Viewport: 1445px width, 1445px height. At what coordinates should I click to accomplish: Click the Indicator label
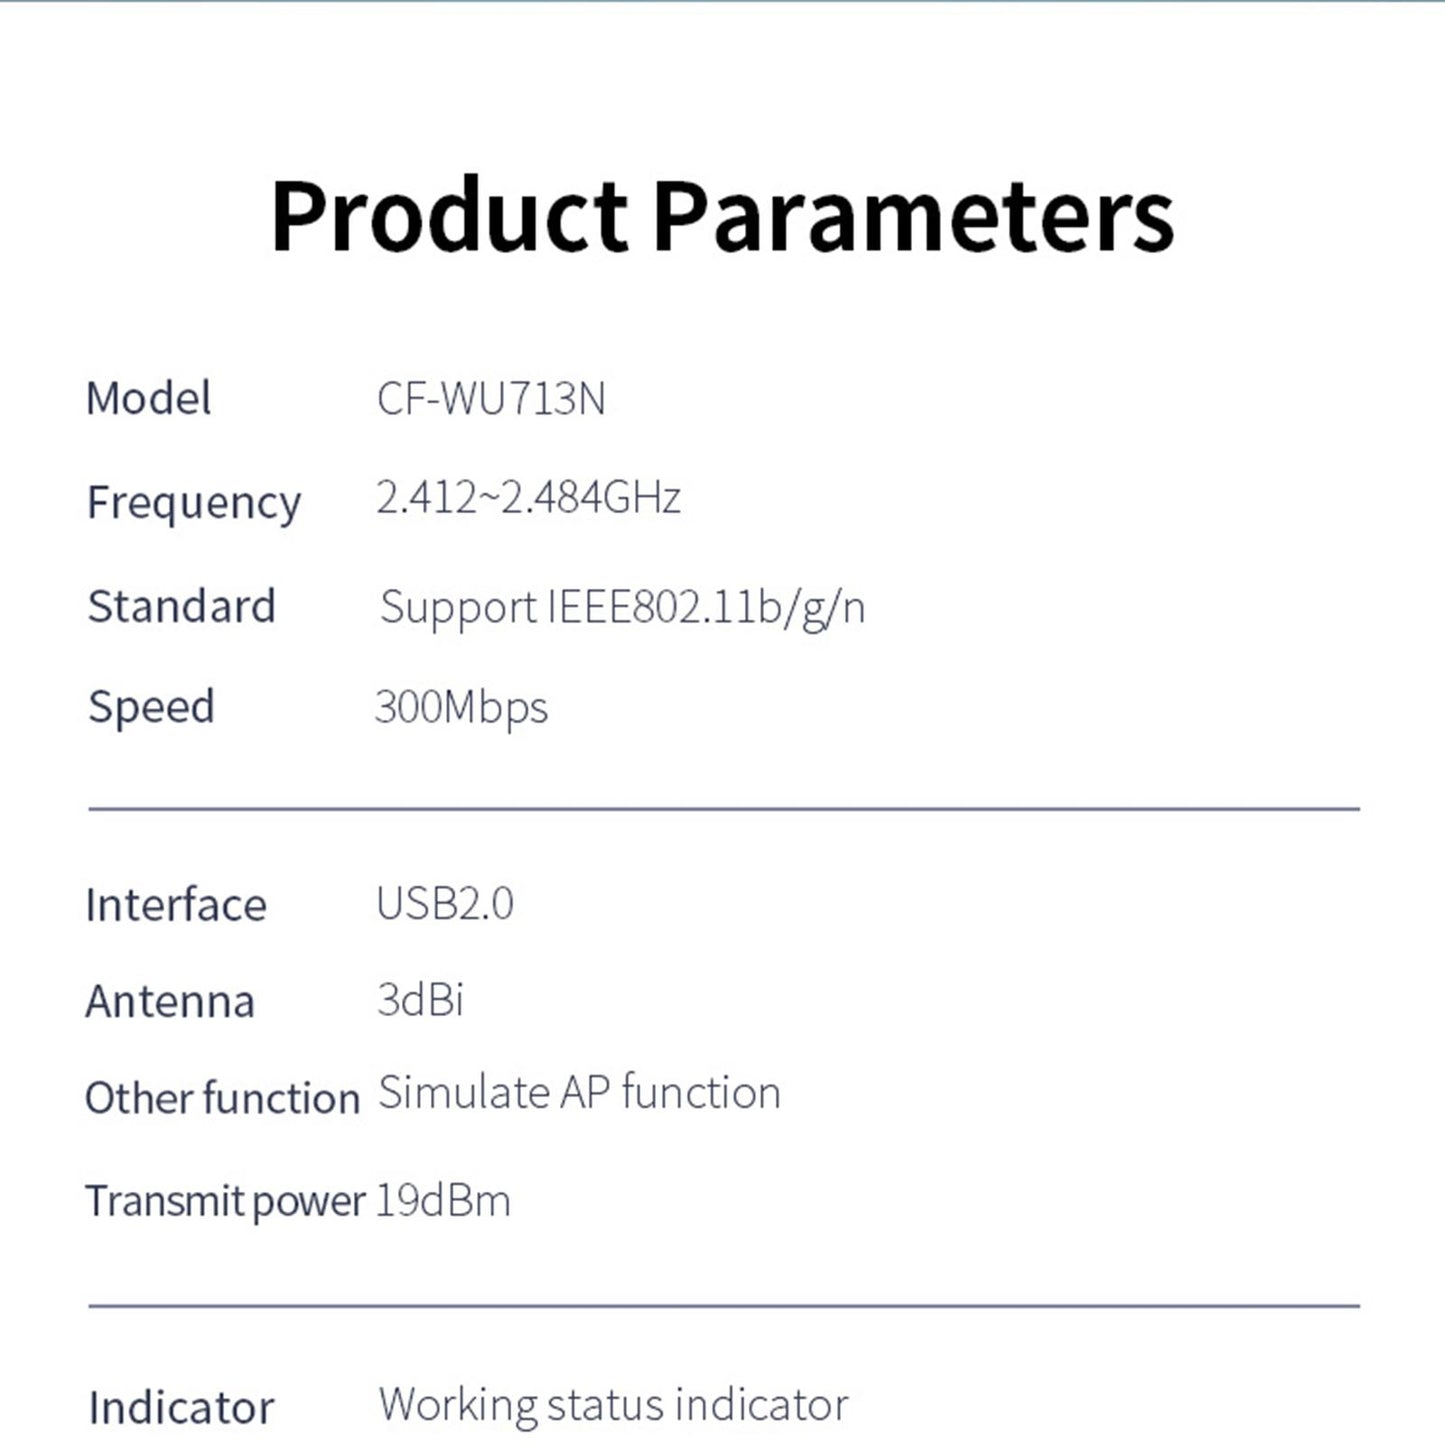point(181,1408)
